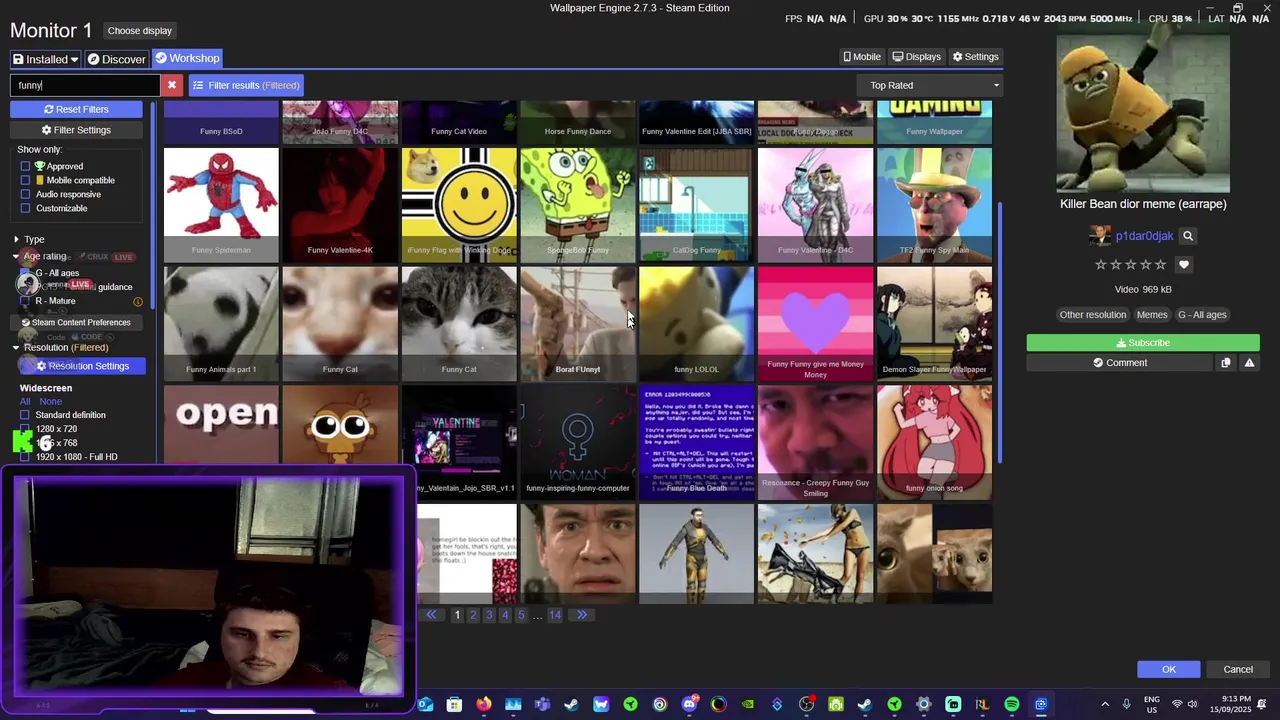This screenshot has height=720, width=1280.
Task: Open the Displays menu
Action: (x=917, y=57)
